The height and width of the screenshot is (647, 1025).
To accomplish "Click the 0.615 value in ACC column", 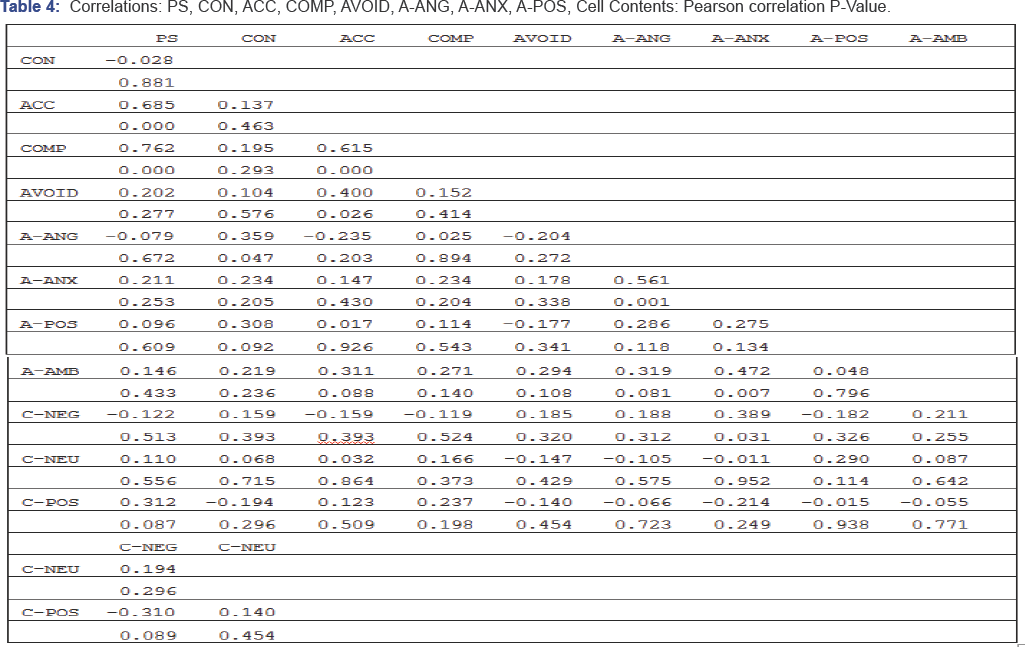I will [x=344, y=148].
